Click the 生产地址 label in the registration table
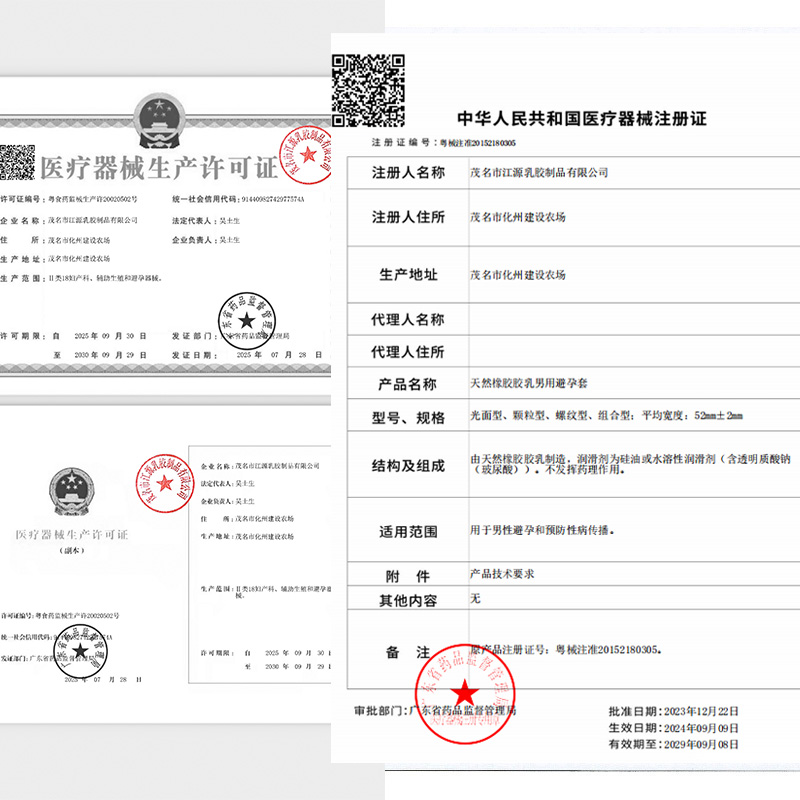Screen dimensions: 800x800 (408, 274)
